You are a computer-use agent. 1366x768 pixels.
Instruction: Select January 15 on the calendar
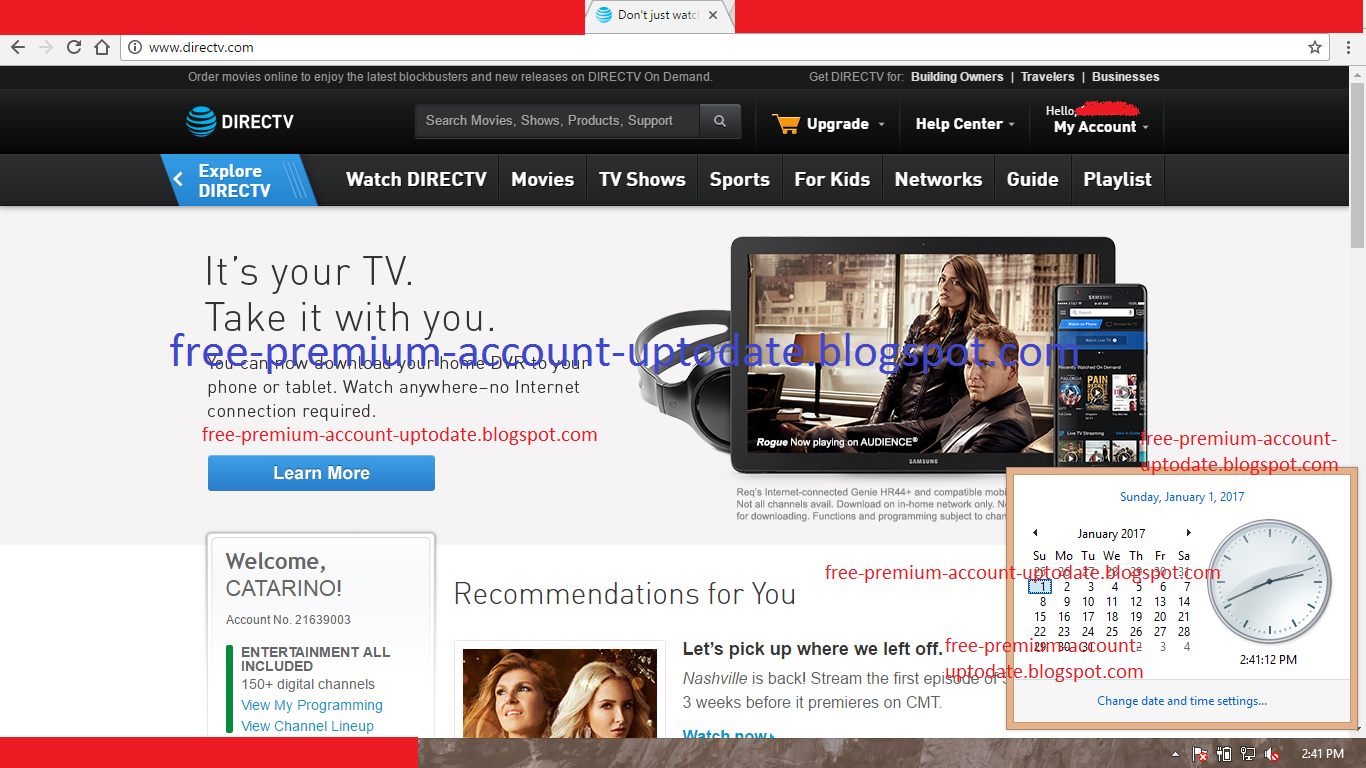coord(1040,616)
